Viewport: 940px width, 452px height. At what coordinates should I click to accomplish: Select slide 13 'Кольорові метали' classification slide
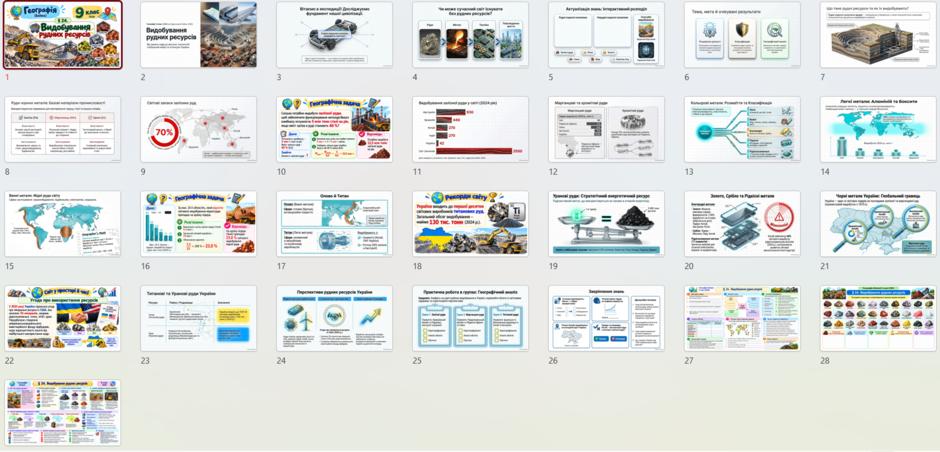743,129
